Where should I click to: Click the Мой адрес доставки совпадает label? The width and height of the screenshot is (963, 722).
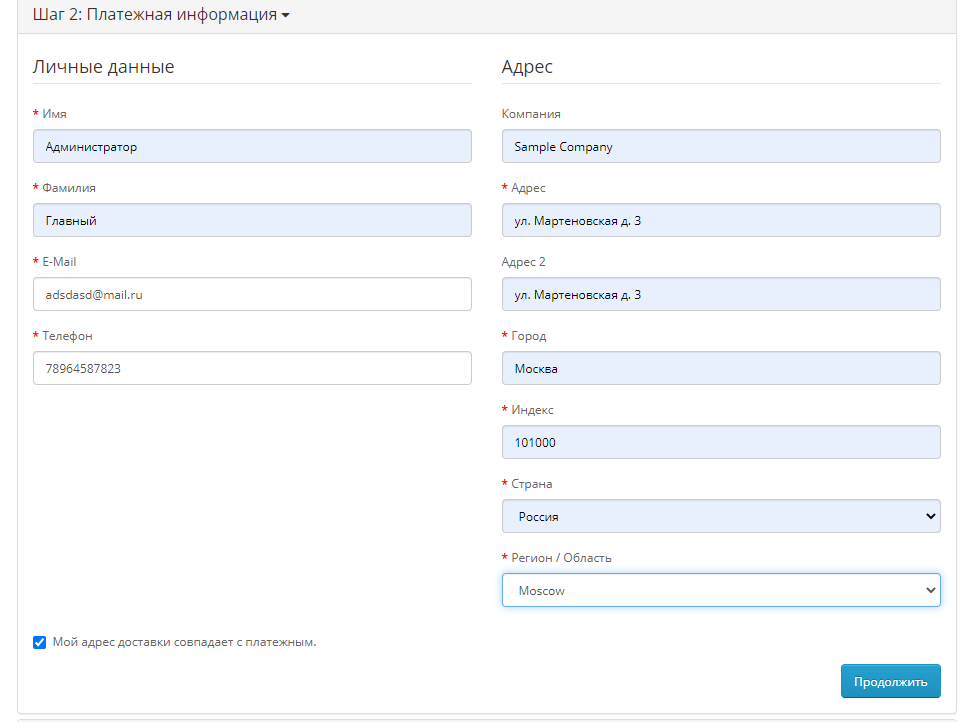(x=184, y=642)
